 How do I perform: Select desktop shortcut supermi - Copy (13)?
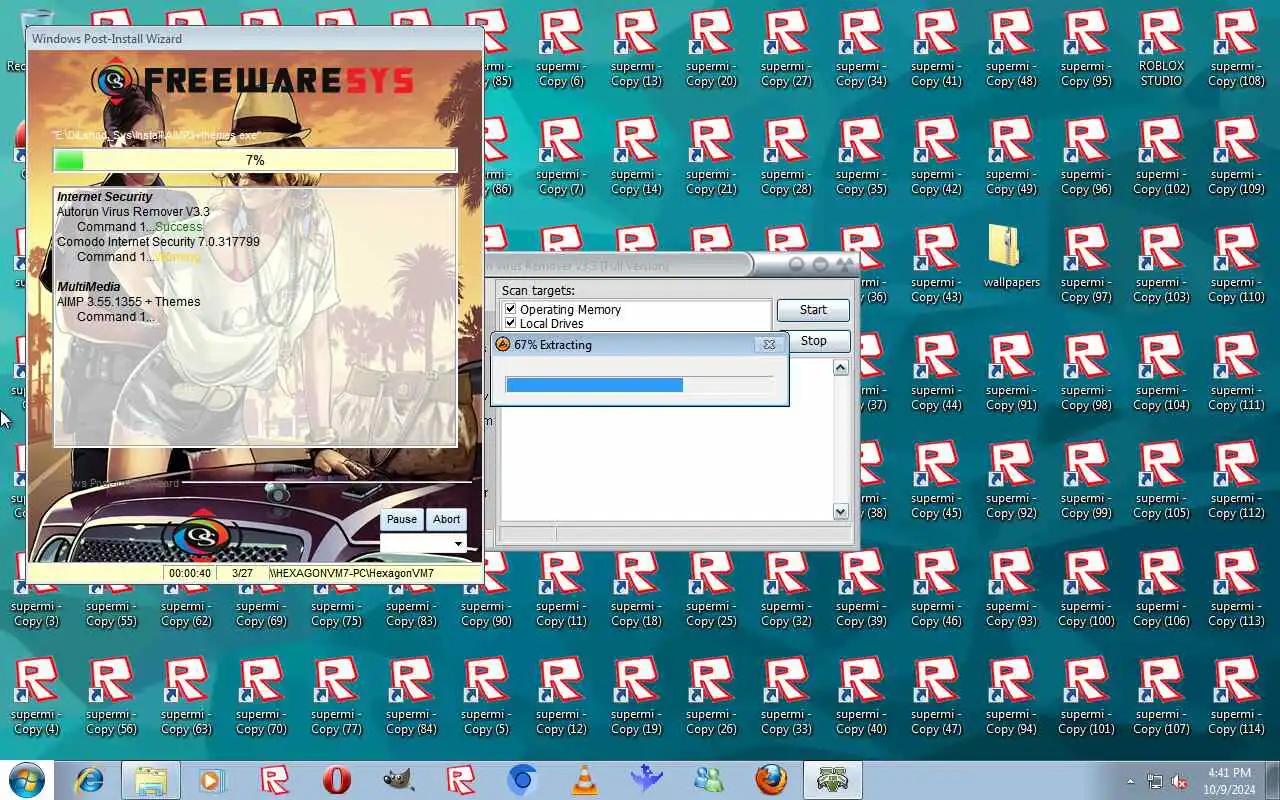click(x=636, y=48)
